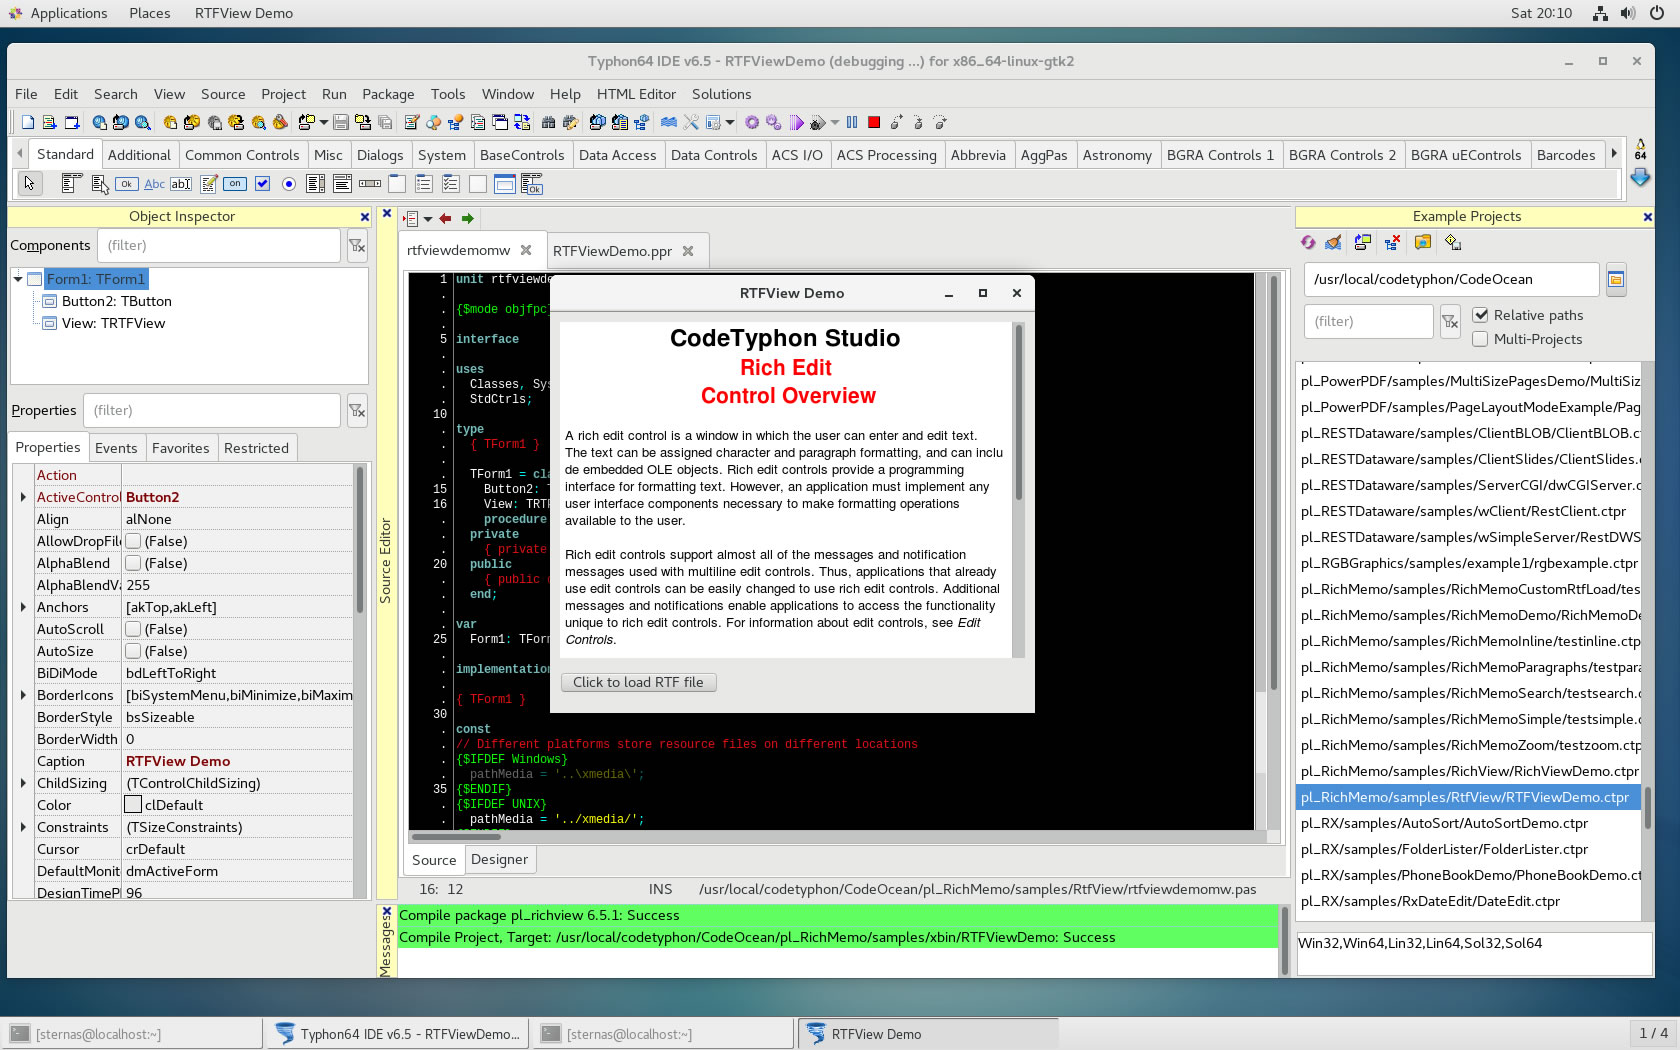
Task: Expand the ChildSizing property
Action: [x=23, y=783]
